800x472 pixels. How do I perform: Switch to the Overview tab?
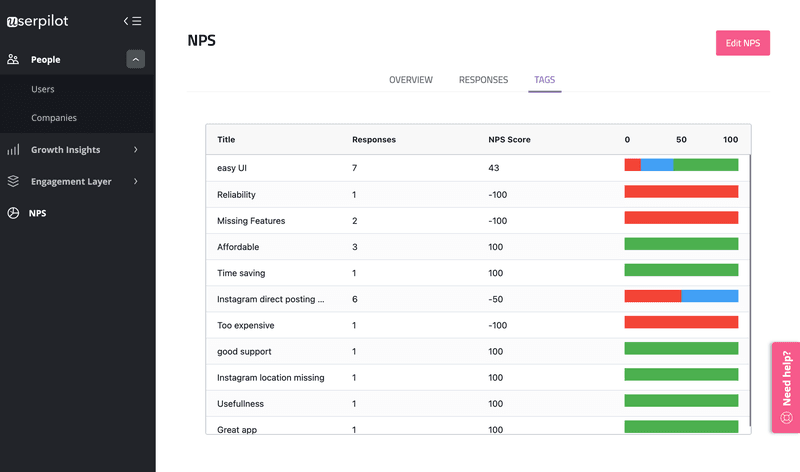click(410, 80)
